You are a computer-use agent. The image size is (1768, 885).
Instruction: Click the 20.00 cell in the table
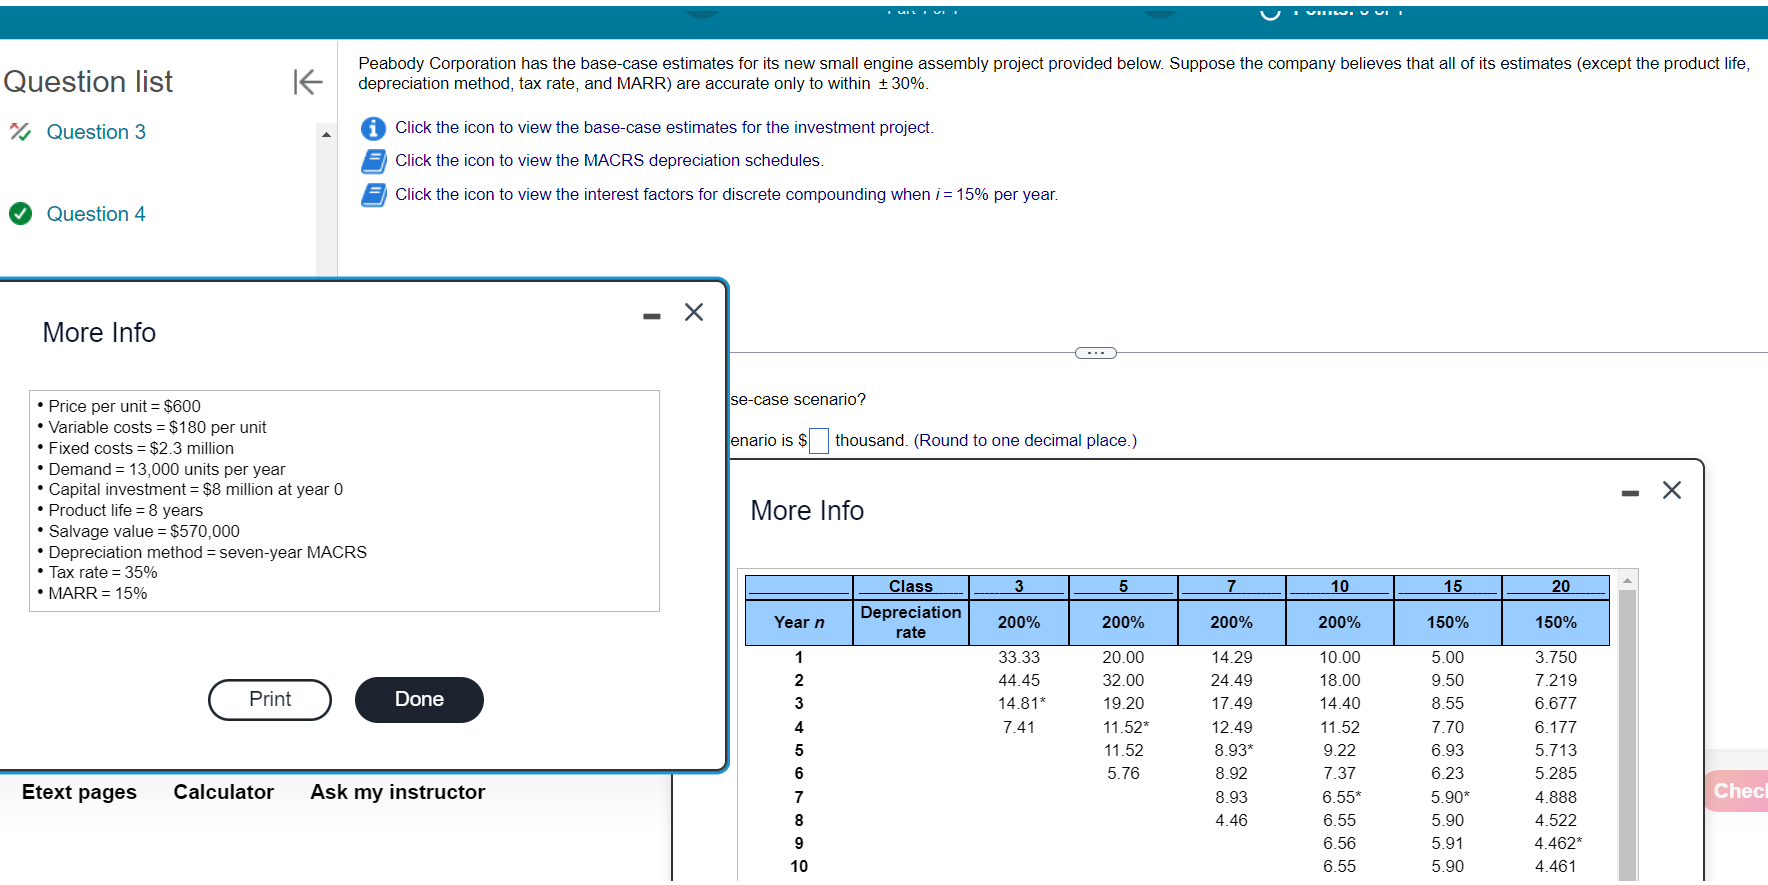pyautogui.click(x=1124, y=658)
